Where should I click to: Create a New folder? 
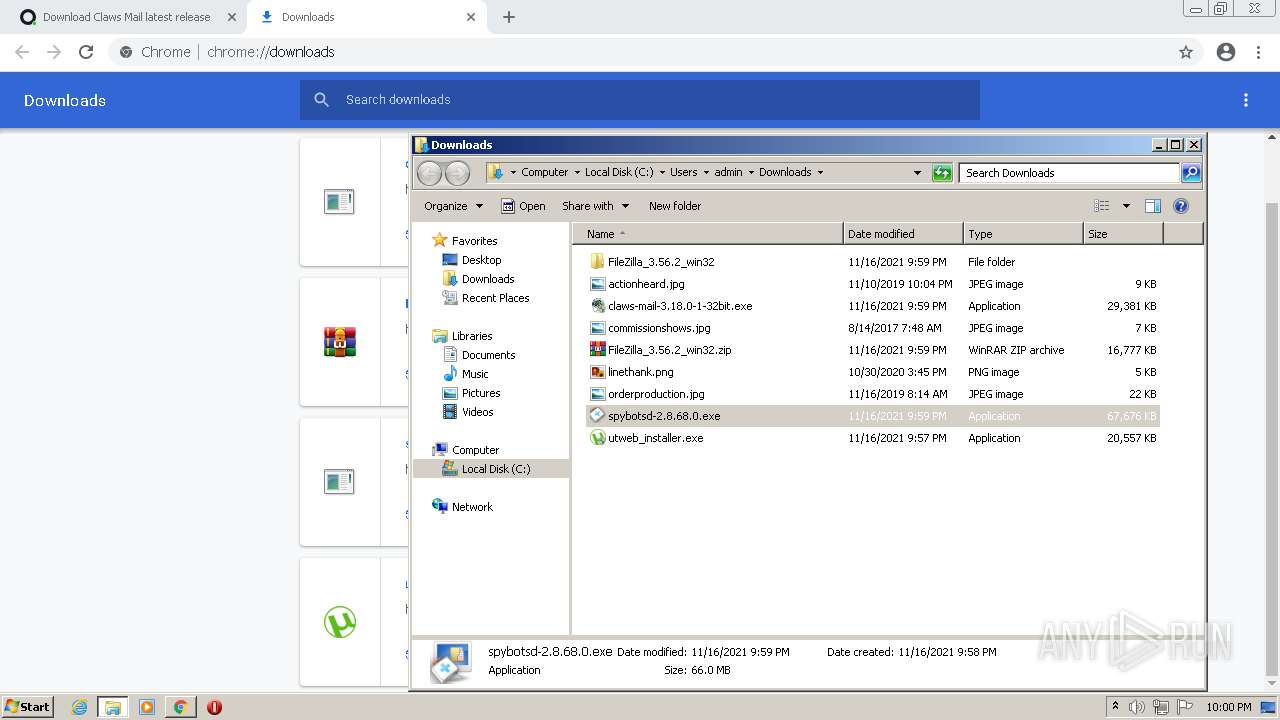675,206
